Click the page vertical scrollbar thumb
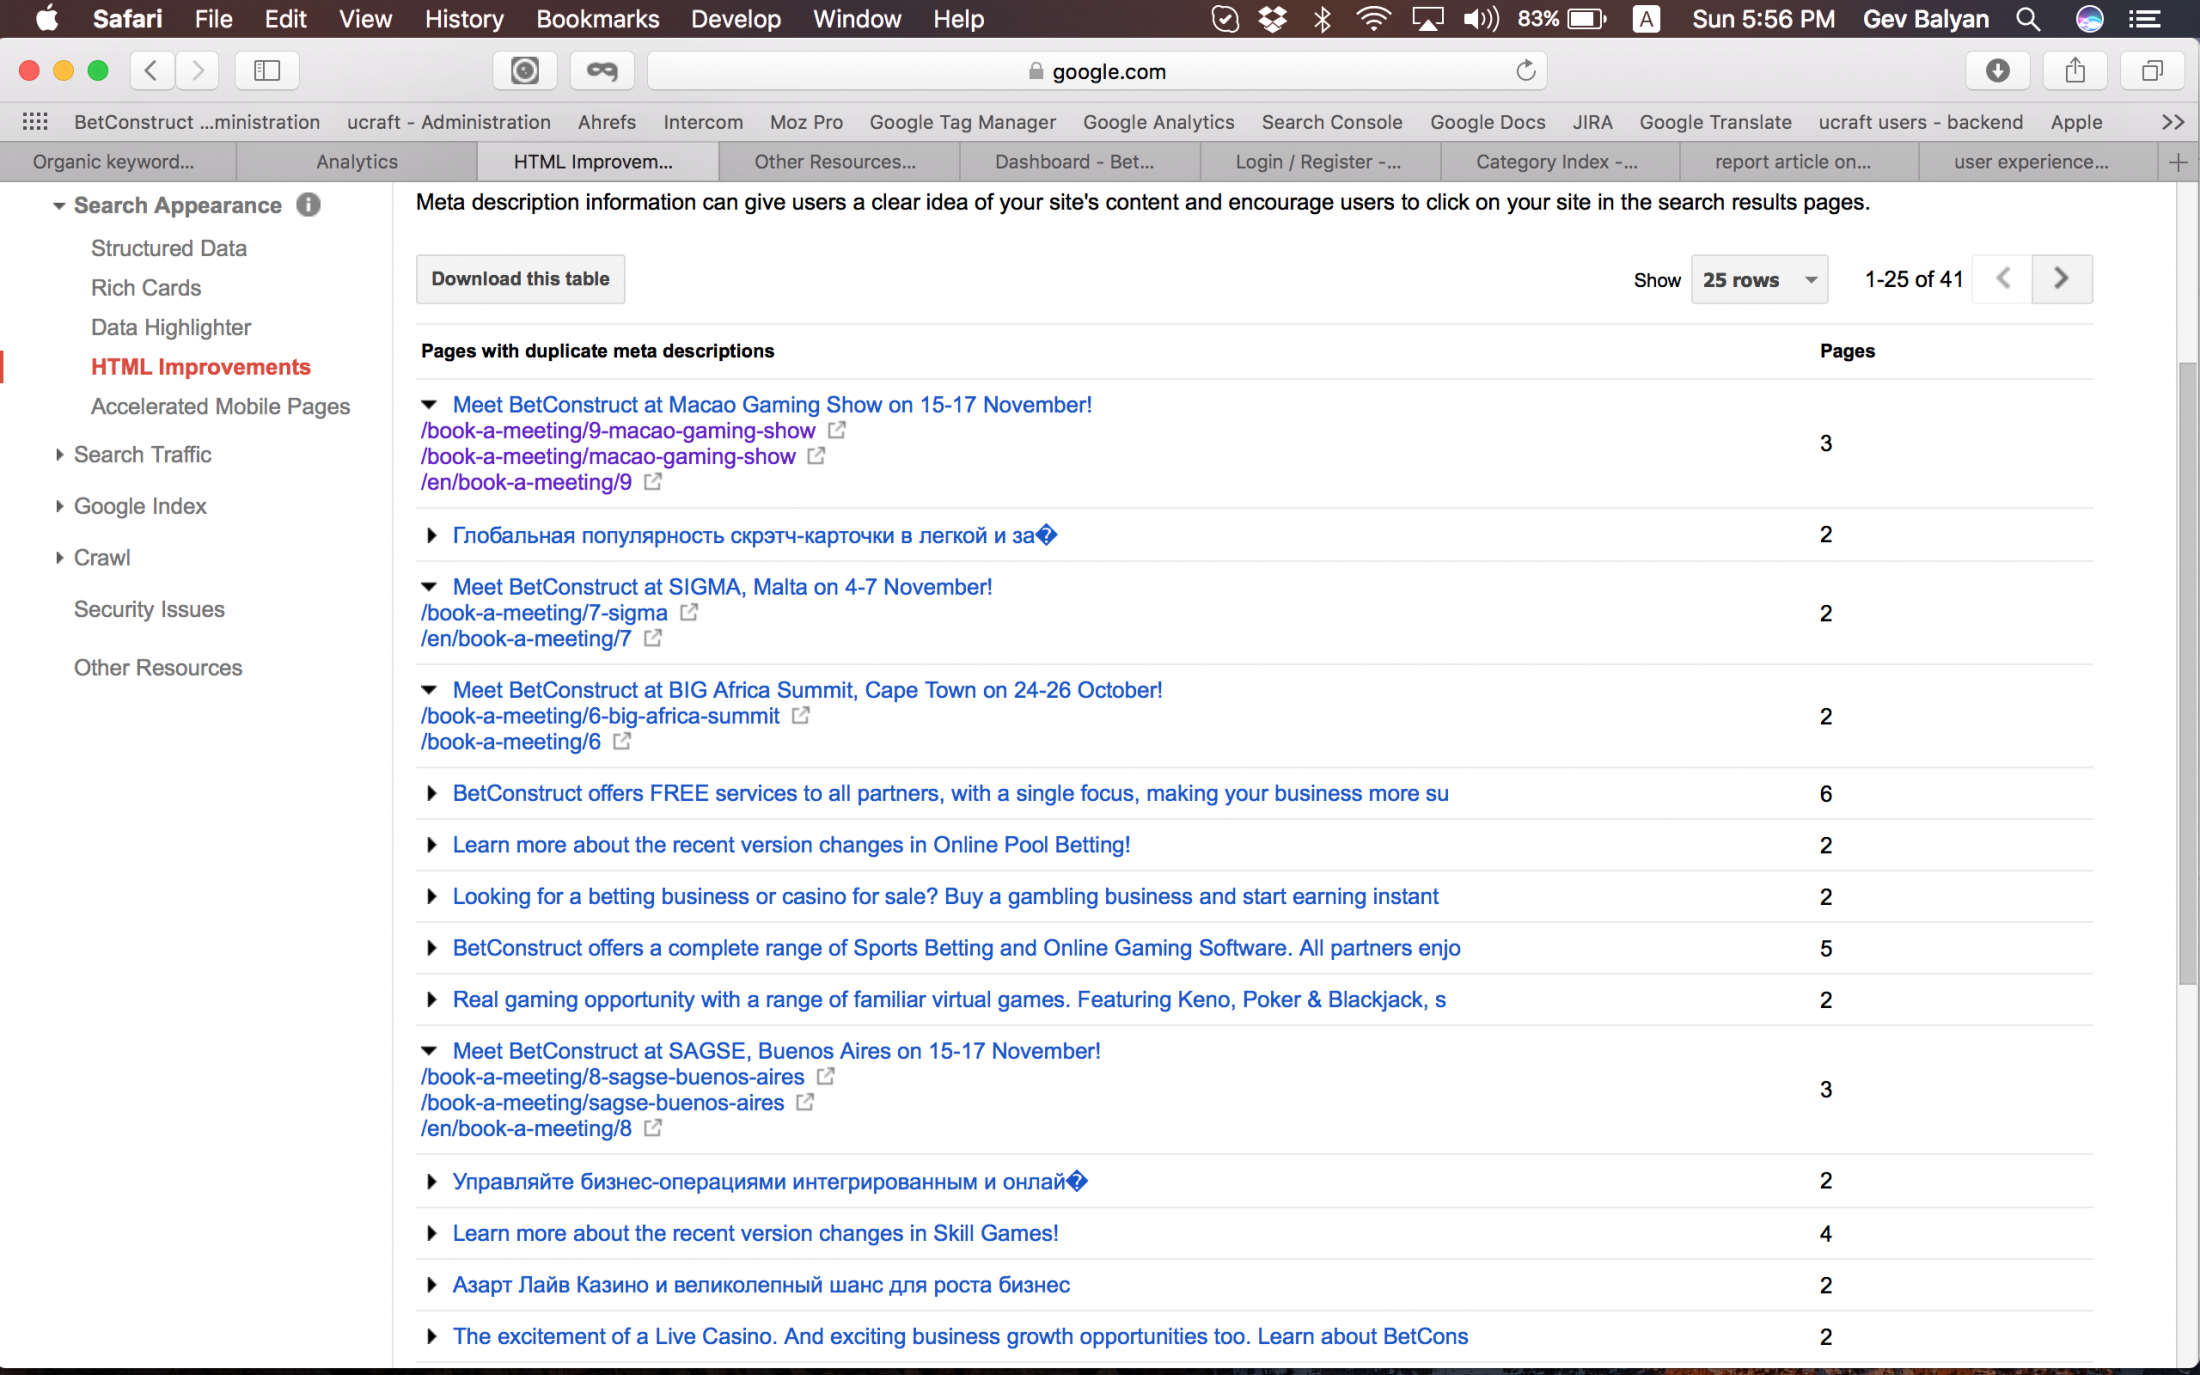 point(2187,675)
